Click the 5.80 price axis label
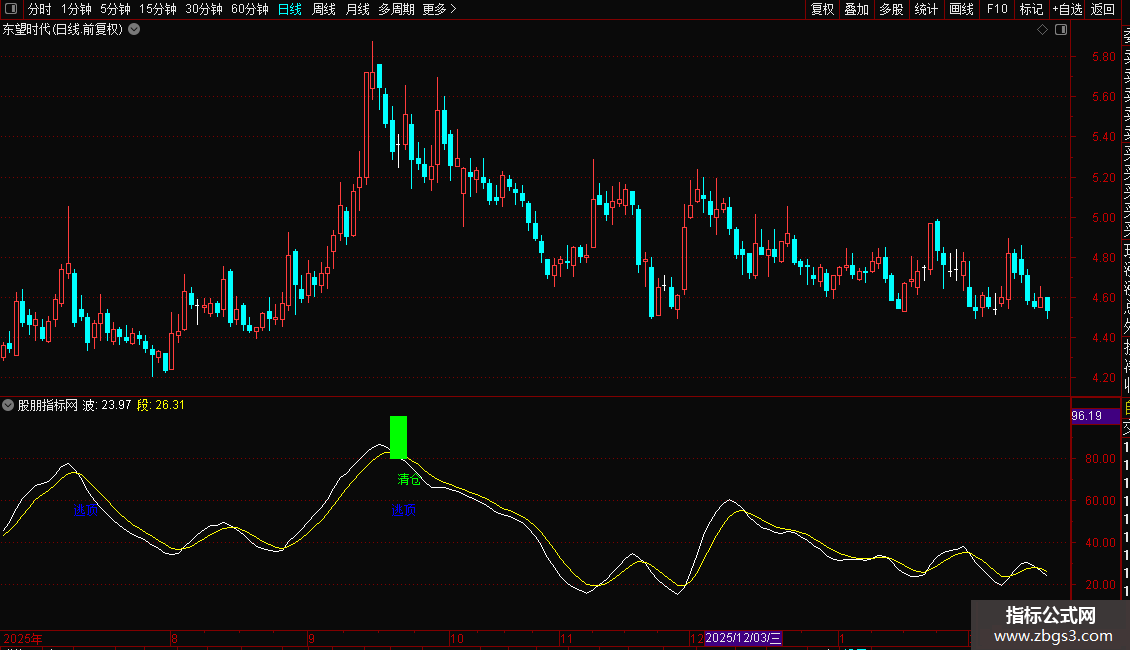The image size is (1130, 650). tap(1103, 57)
